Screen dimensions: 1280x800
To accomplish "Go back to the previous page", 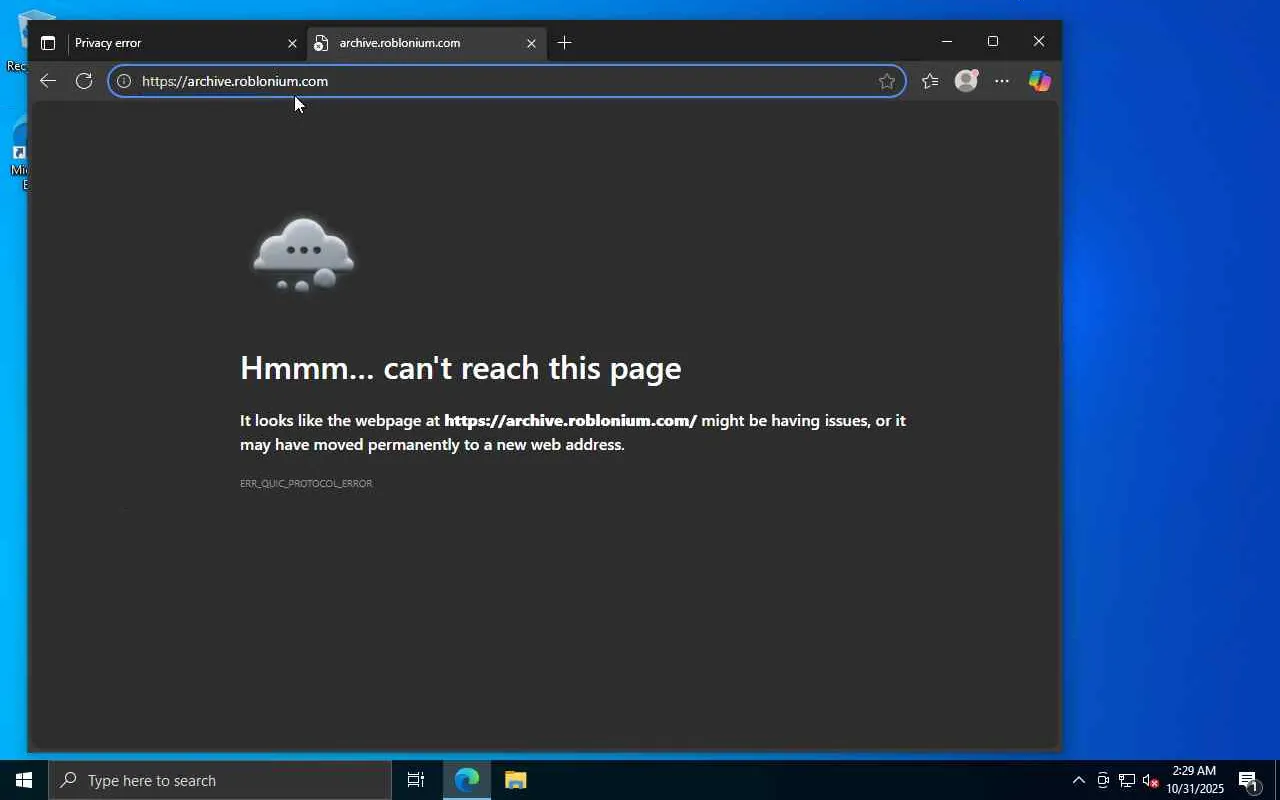I will pyautogui.click(x=48, y=81).
